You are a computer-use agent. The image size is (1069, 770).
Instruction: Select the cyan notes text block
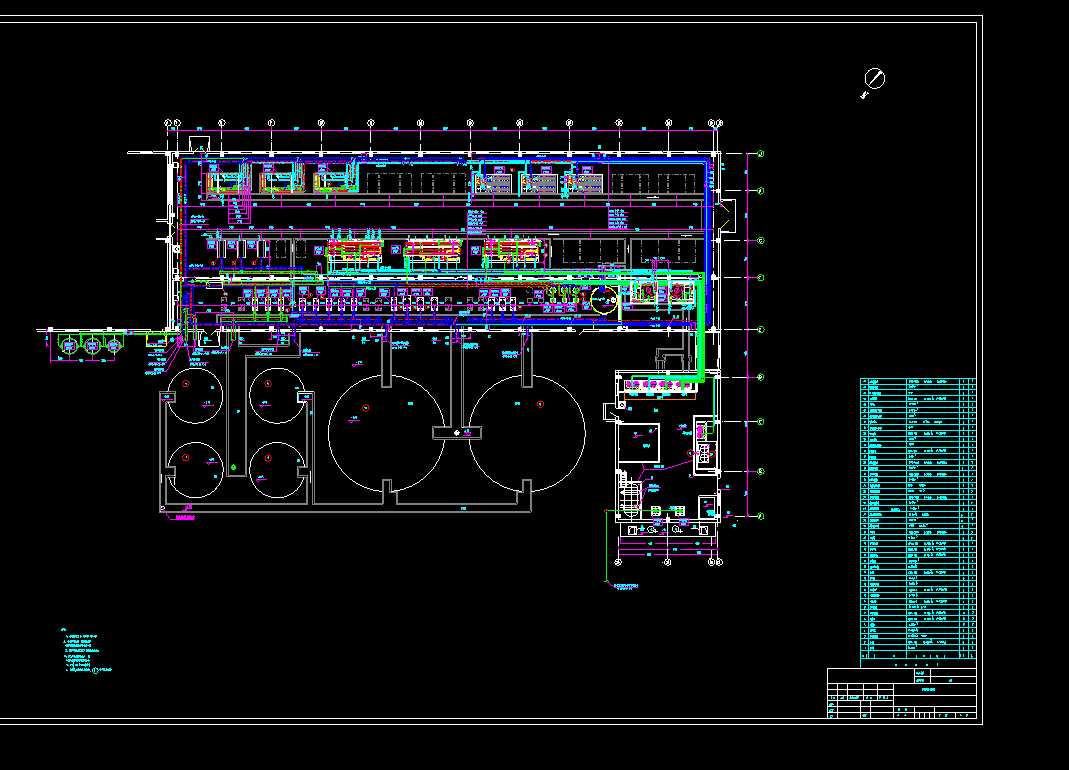click(86, 651)
